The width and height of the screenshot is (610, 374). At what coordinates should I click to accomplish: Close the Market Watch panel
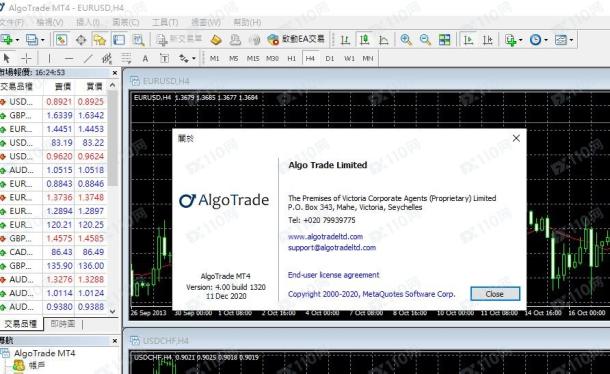pos(115,73)
